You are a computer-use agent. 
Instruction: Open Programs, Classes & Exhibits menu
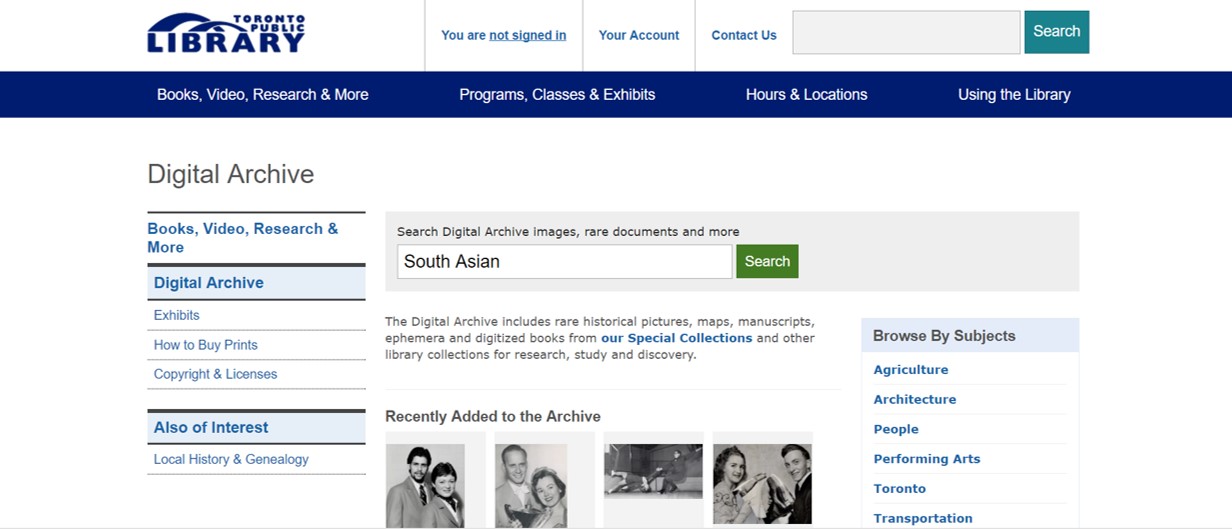pos(557,95)
